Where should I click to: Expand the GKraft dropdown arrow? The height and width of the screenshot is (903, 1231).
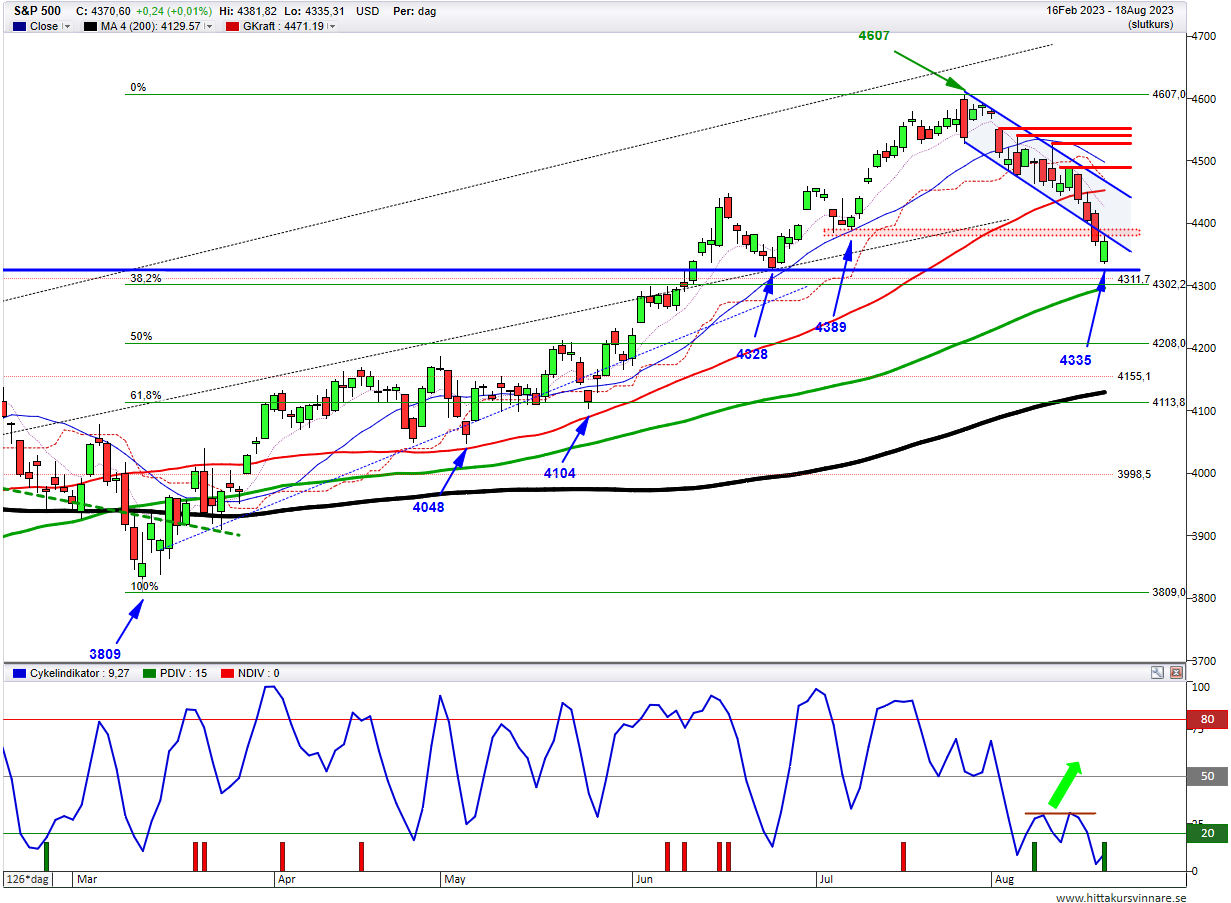click(332, 27)
